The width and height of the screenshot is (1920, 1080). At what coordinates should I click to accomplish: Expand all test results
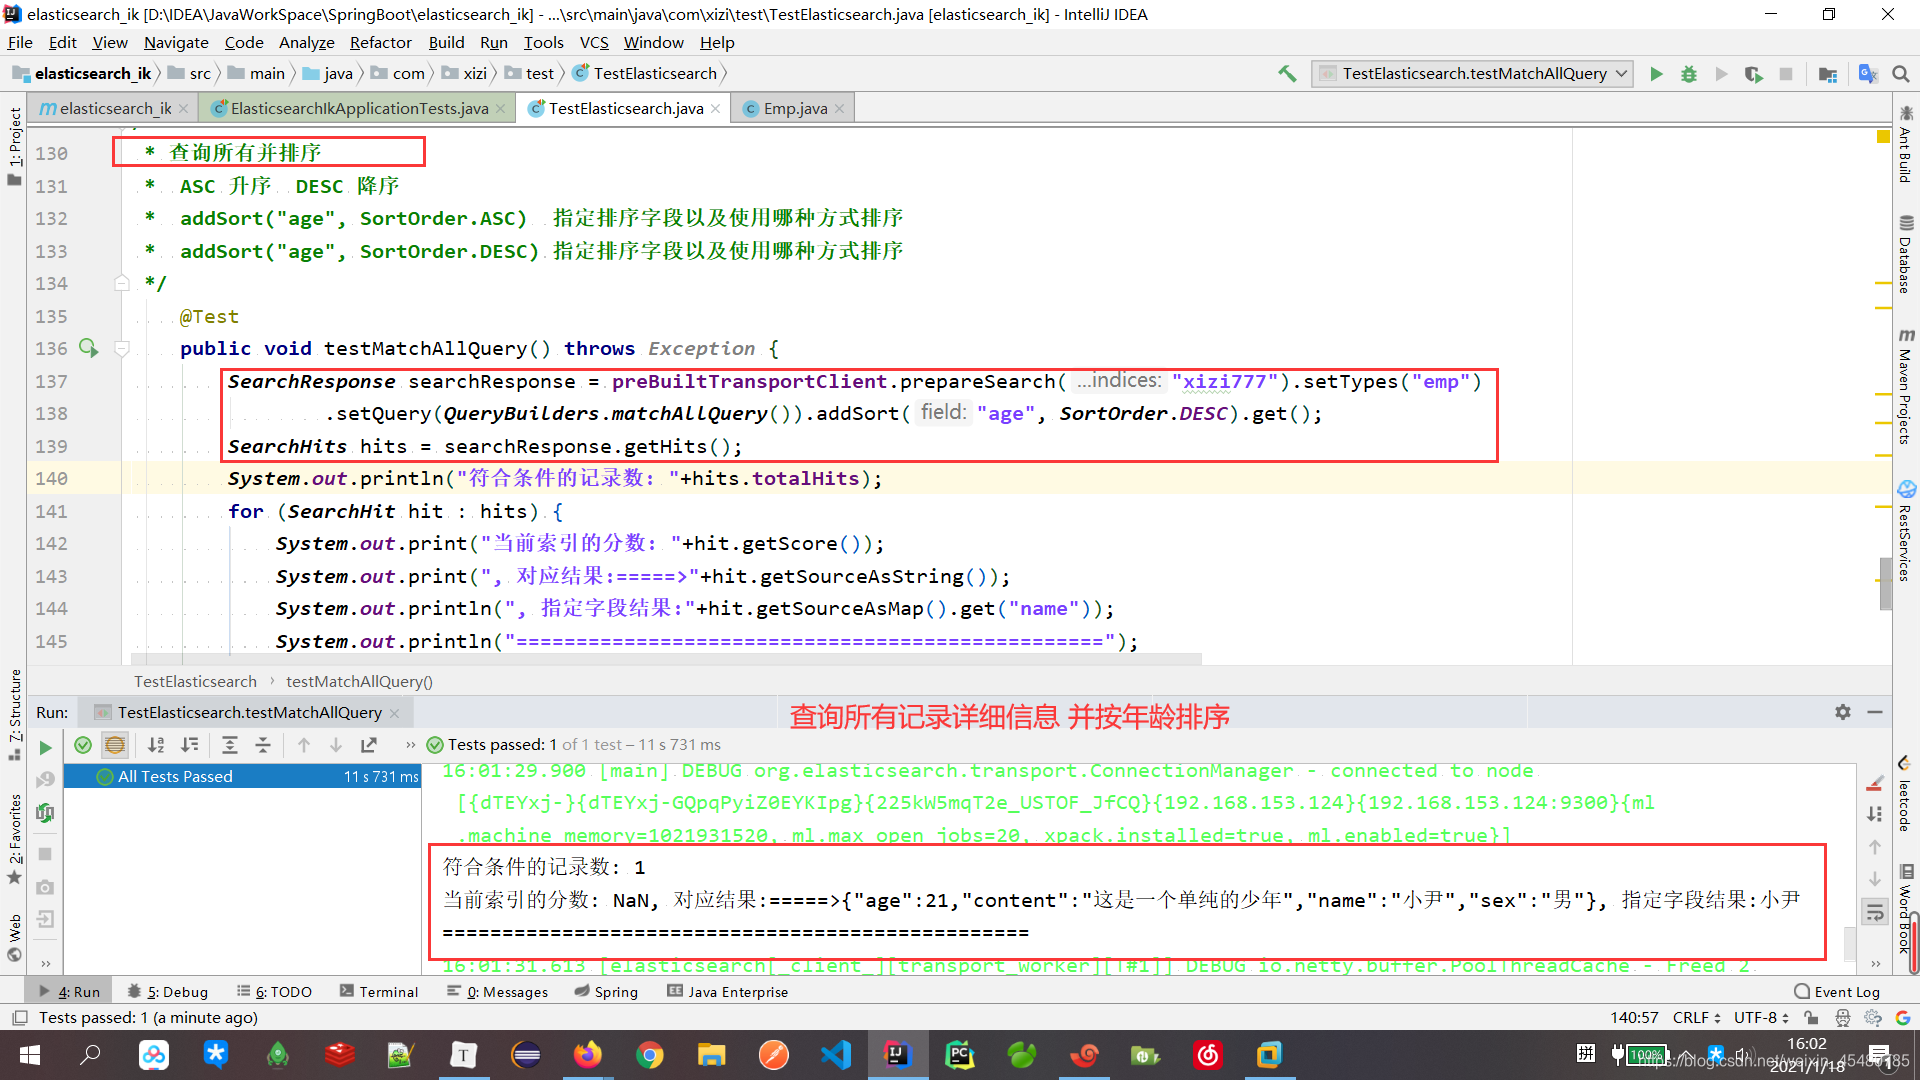point(229,745)
